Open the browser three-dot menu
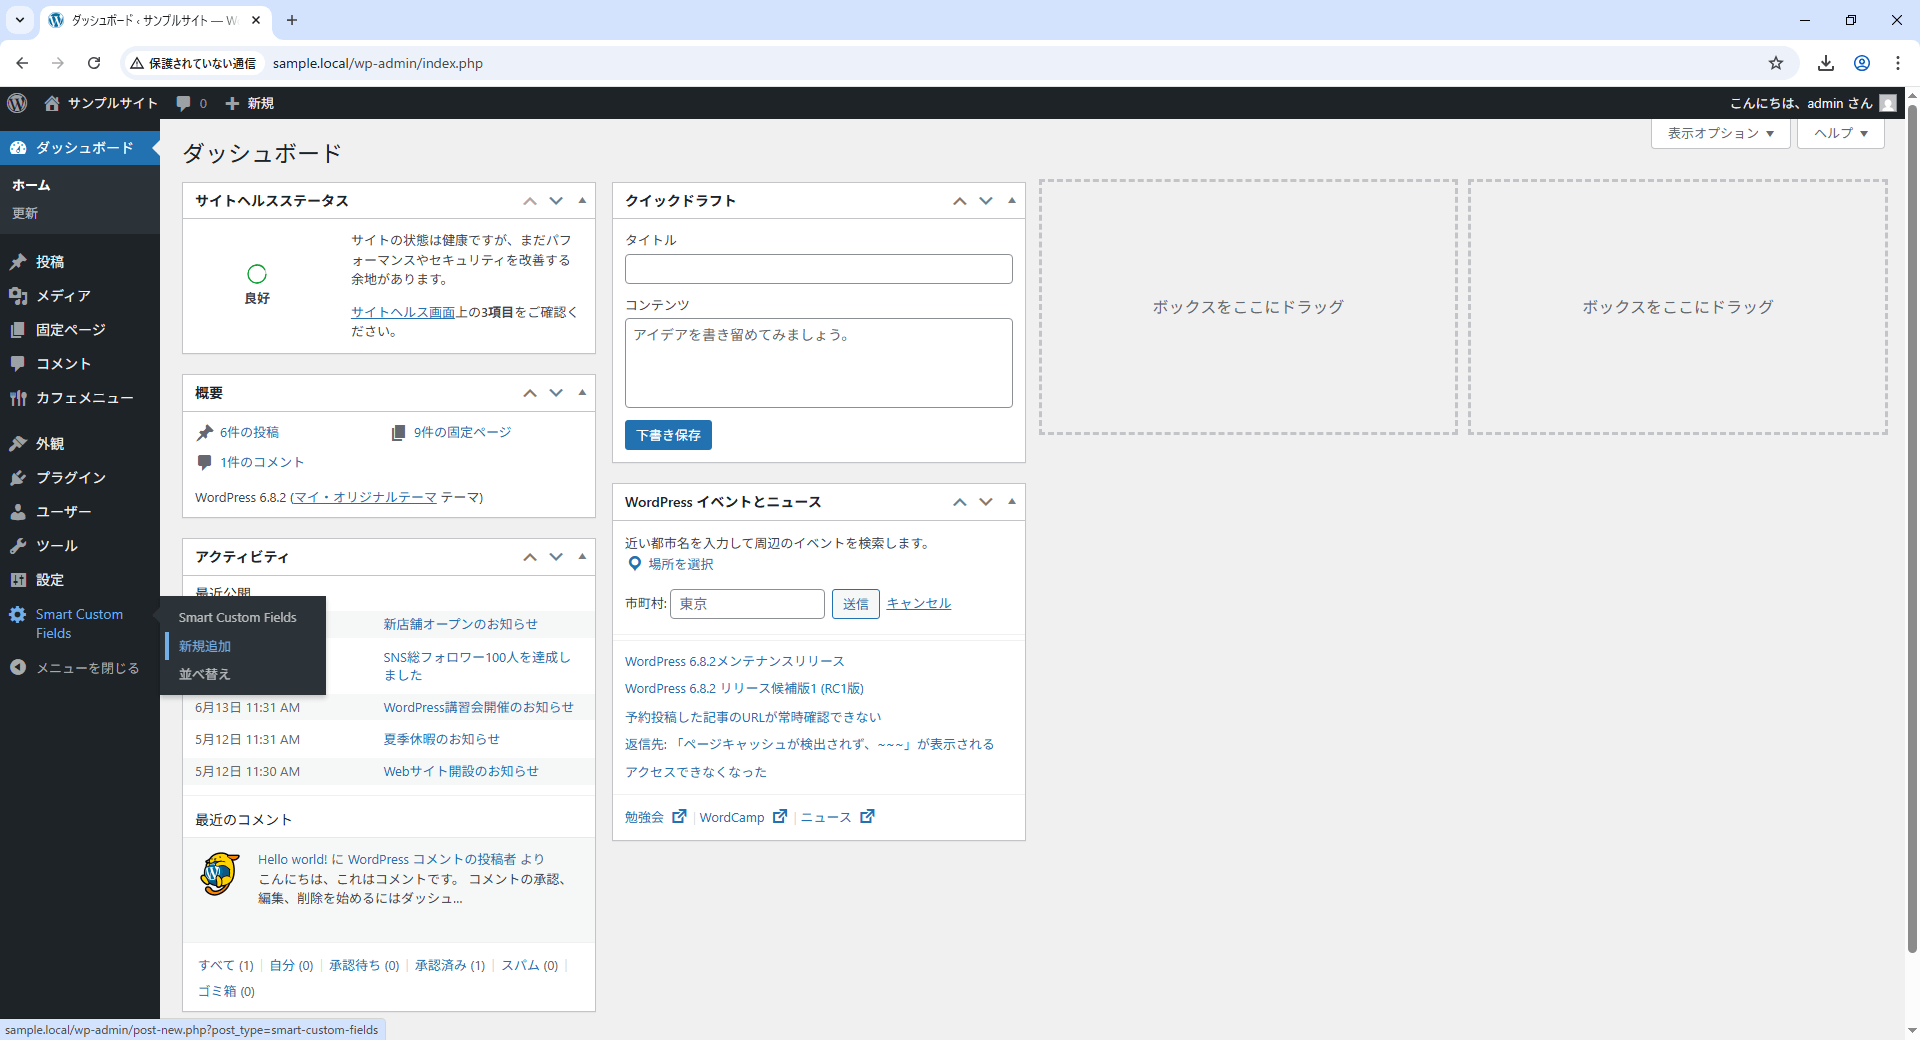Viewport: 1920px width, 1040px height. [x=1898, y=63]
